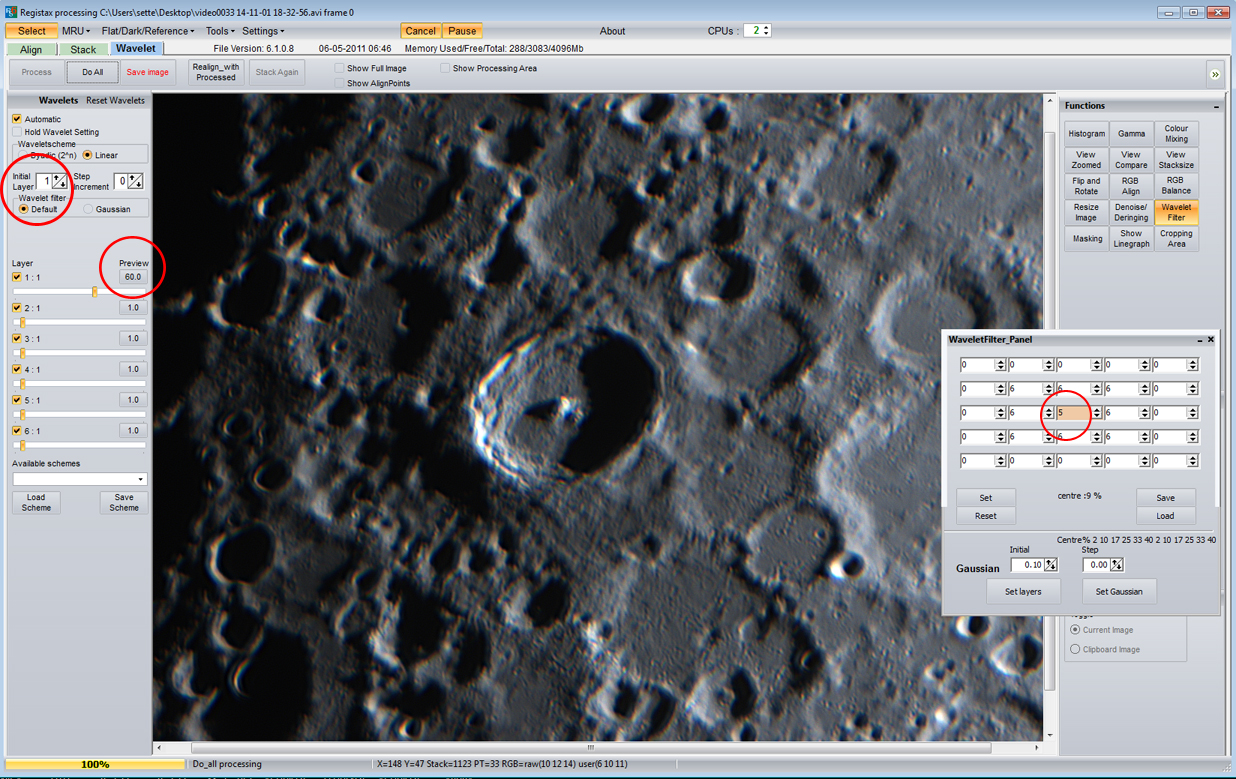Check the Hold Wavelet Setting box
The image size is (1236, 779).
click(17, 132)
